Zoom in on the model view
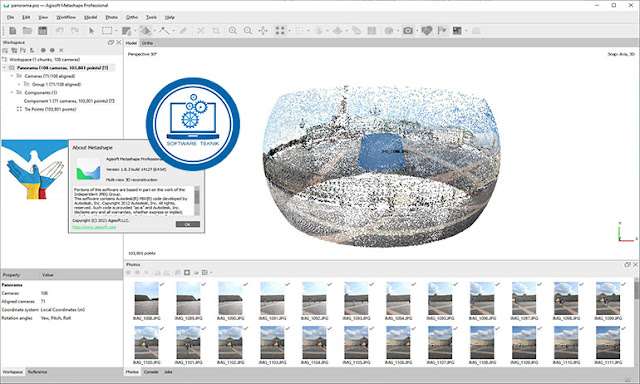 233,31
